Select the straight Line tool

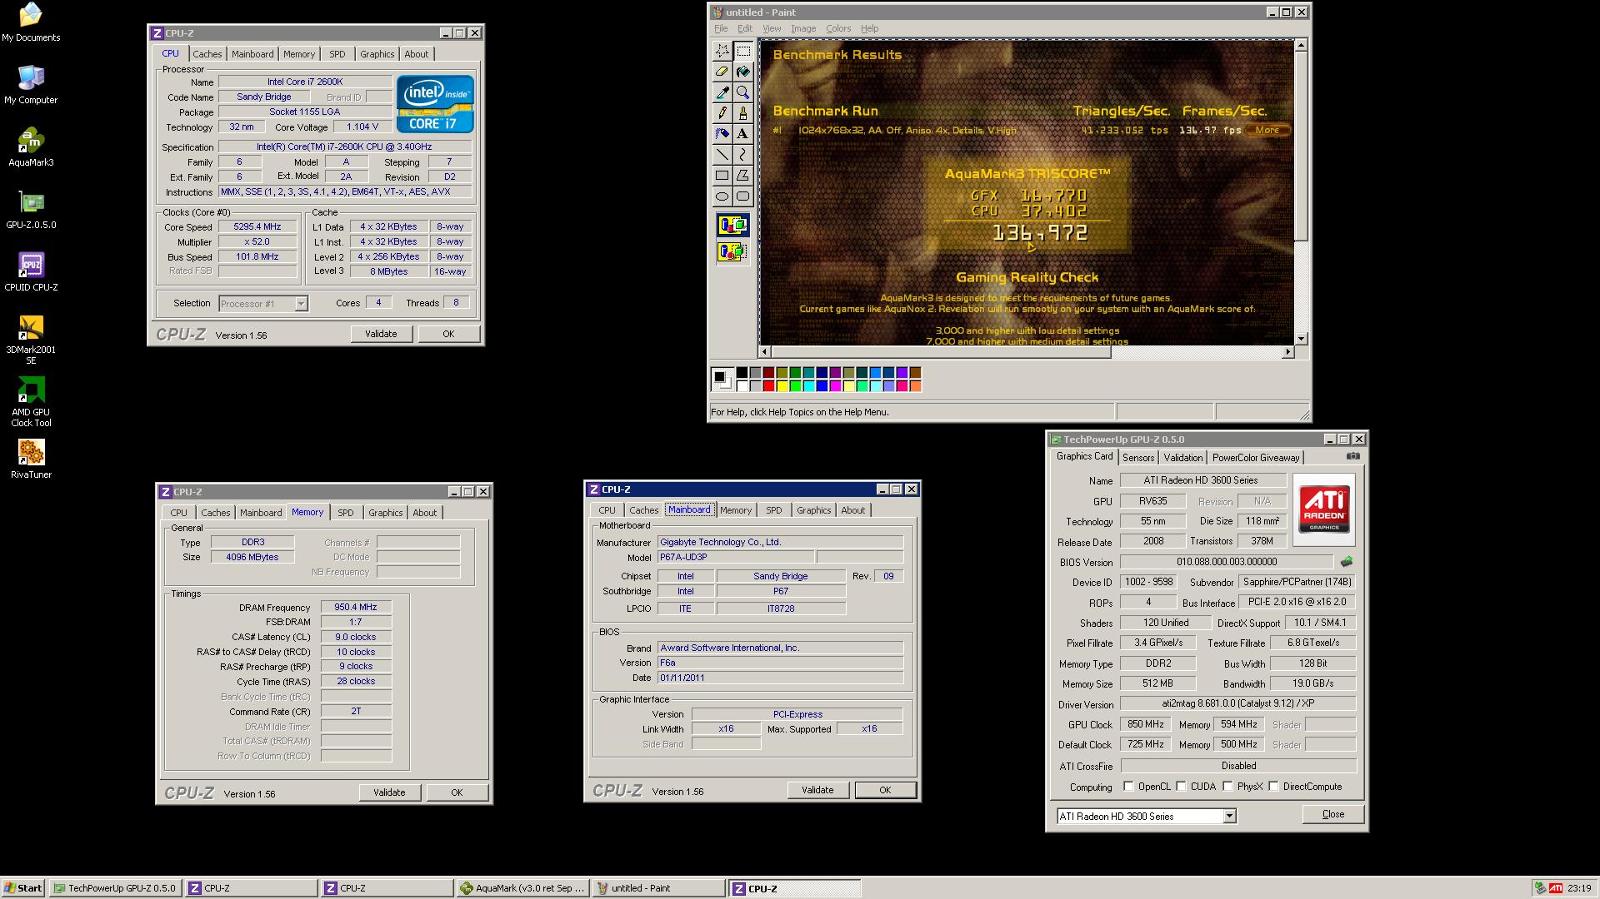[722, 155]
